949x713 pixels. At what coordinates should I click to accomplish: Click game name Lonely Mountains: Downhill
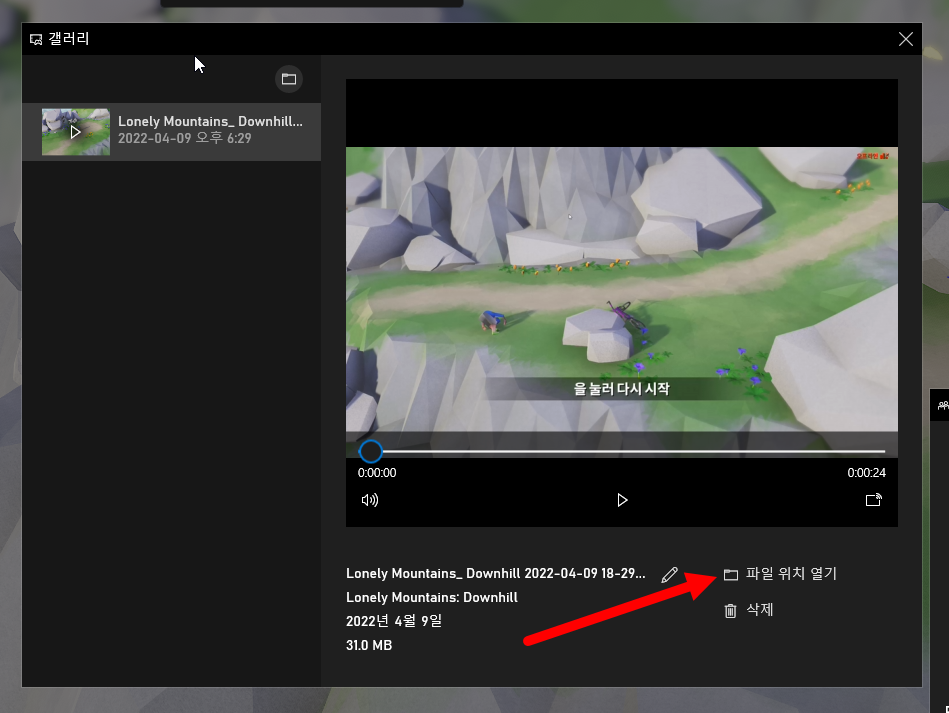[432, 597]
